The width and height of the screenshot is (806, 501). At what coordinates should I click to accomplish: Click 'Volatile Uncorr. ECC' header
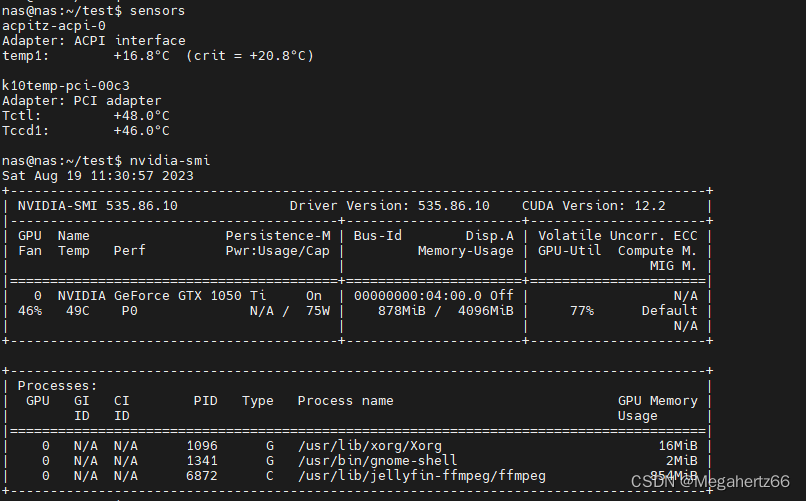pos(618,236)
